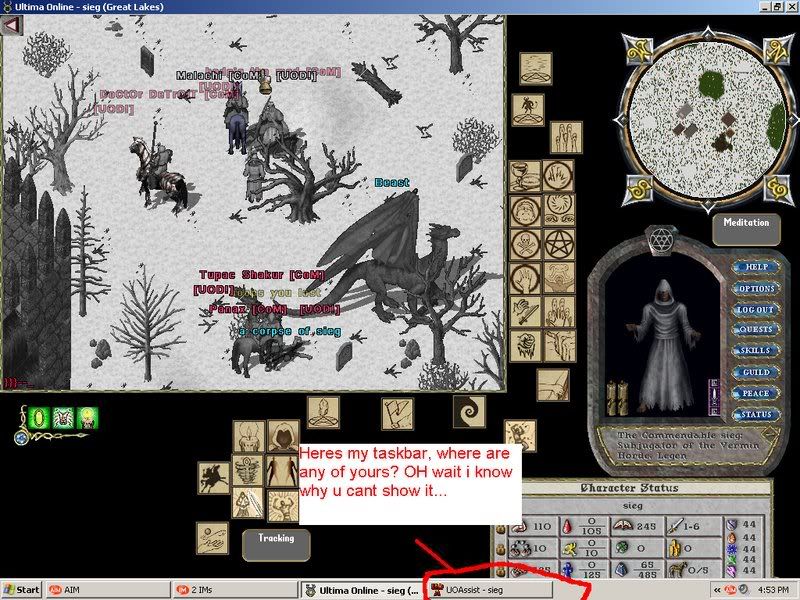Cast the goblet and plate food spell
This screenshot has width=800, height=600.
[526, 176]
